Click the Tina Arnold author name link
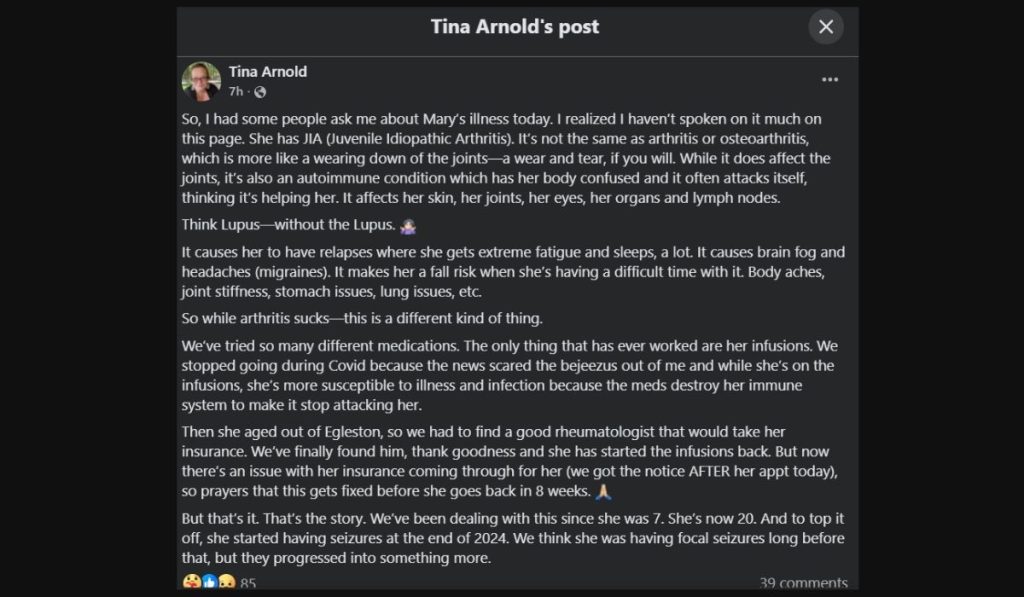 click(x=267, y=71)
